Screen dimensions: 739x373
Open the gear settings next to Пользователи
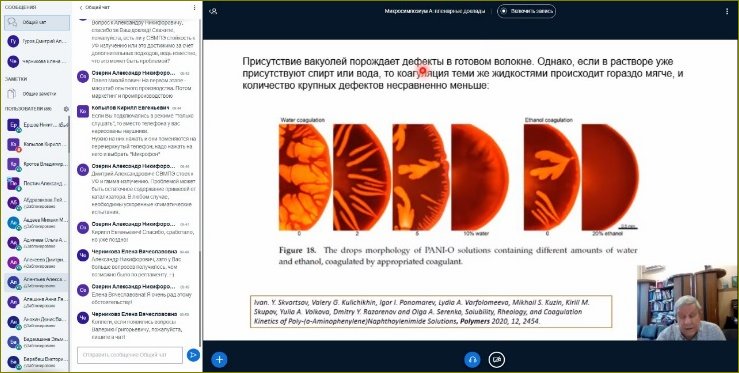[66, 109]
